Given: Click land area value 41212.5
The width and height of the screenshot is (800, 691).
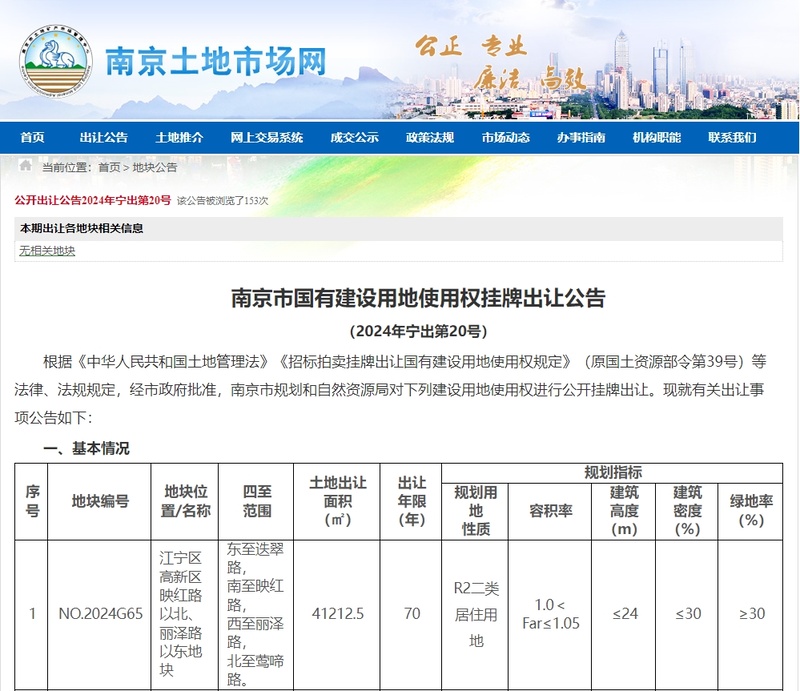Looking at the screenshot, I should (338, 613).
